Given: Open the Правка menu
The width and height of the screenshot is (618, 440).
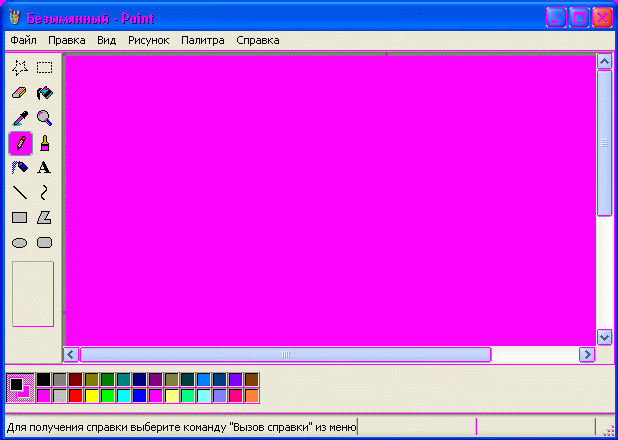Looking at the screenshot, I should tap(67, 40).
